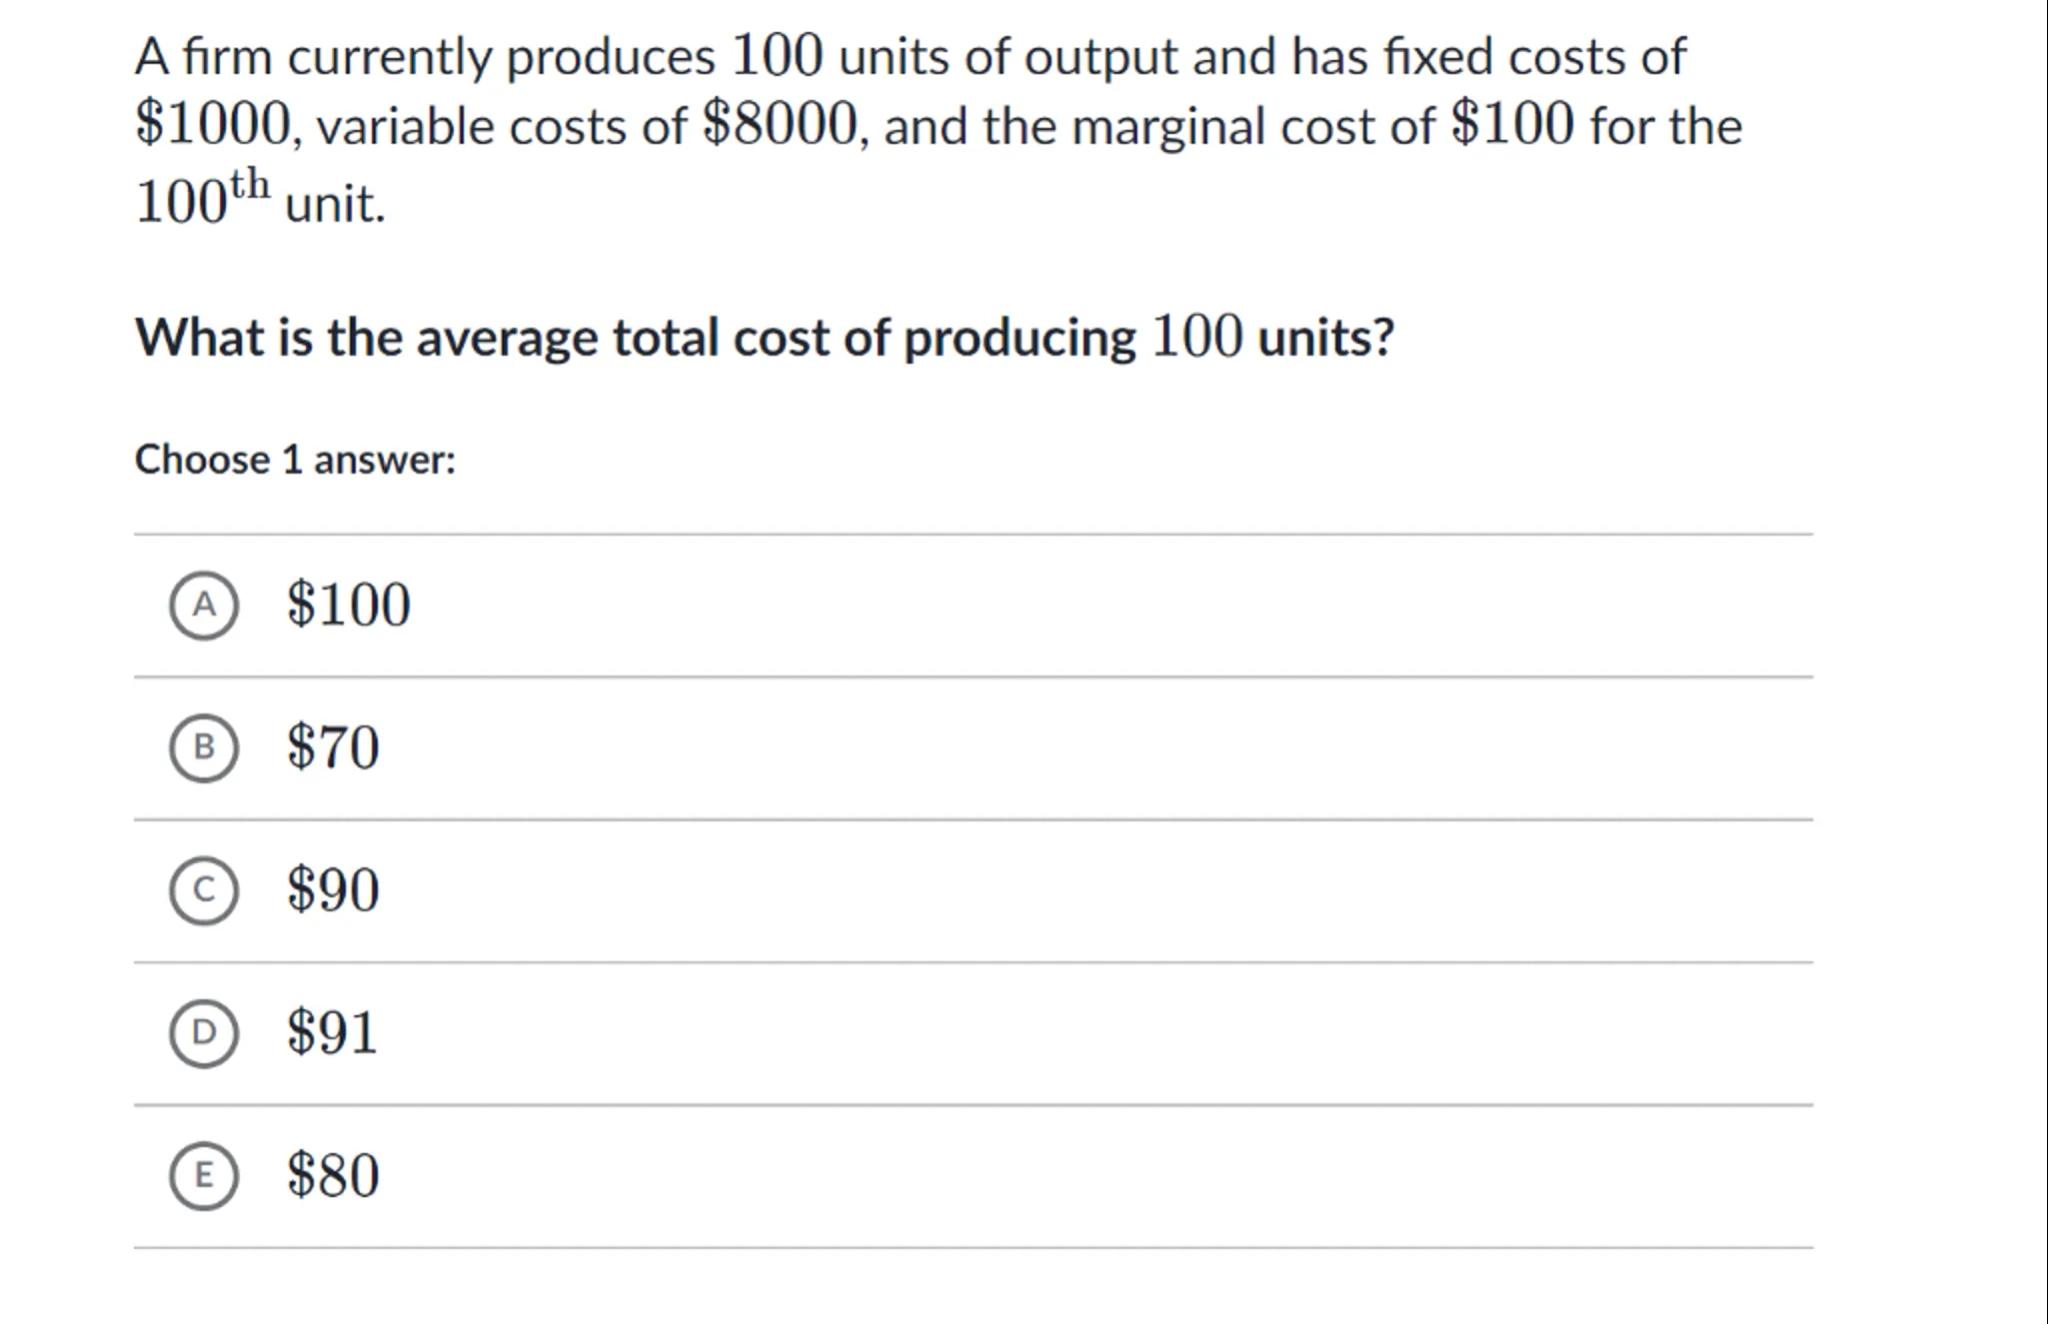
Task: Click the word "units?" ending the question
Action: [x=1325, y=337]
